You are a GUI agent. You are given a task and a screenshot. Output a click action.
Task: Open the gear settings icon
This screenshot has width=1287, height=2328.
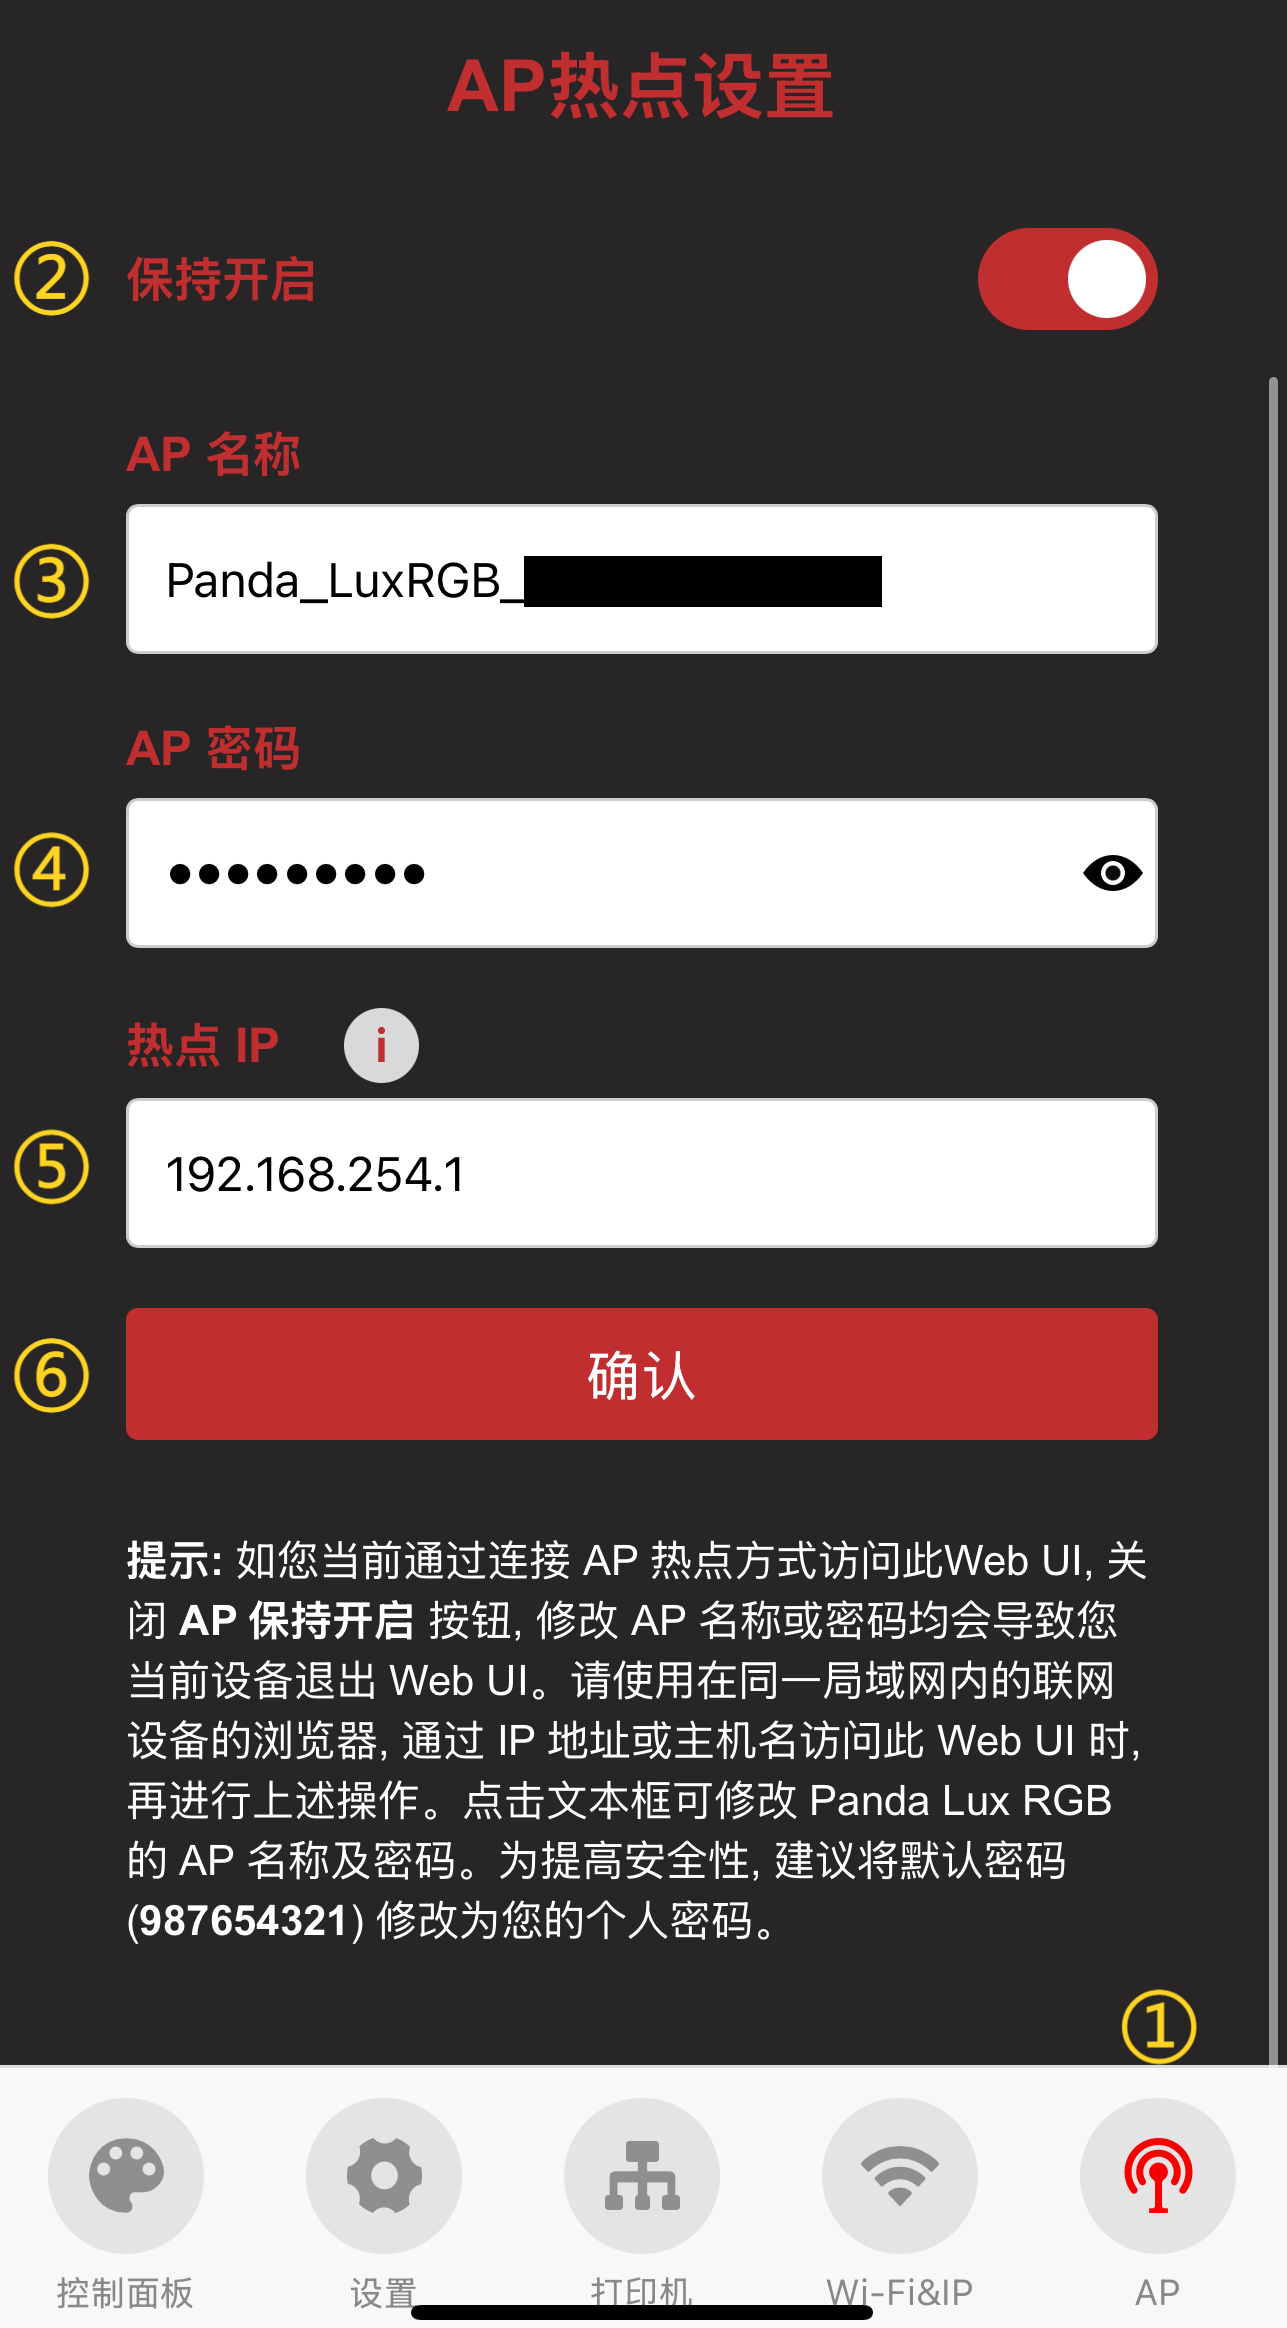click(x=384, y=2175)
